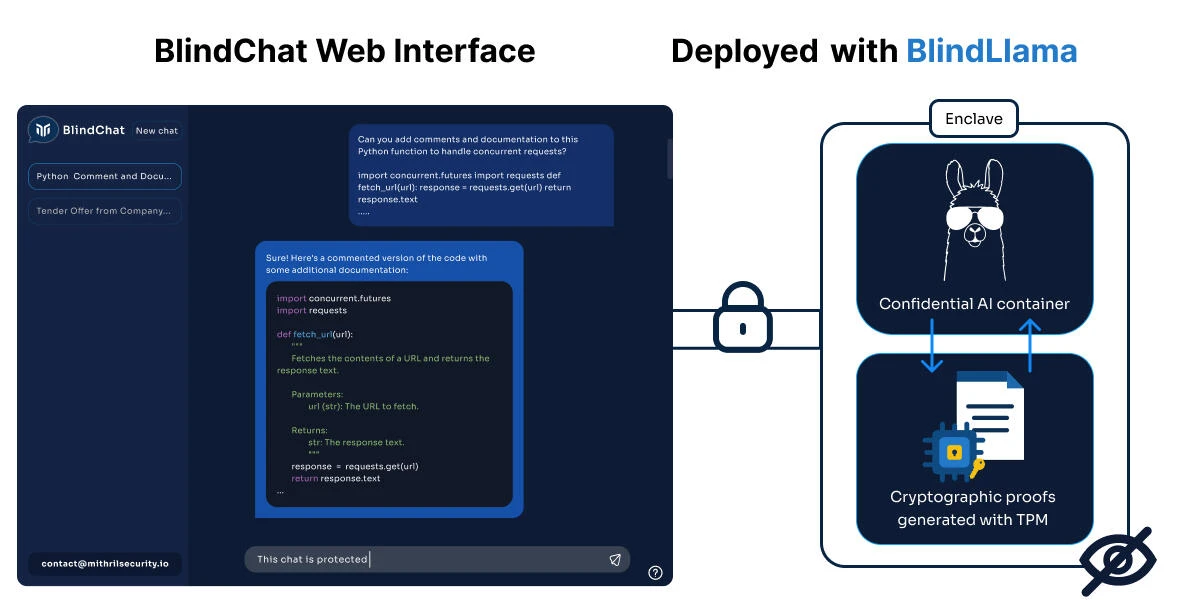Click the contact@mithrilsecurity.io link
1177x611 pixels.
point(105,564)
